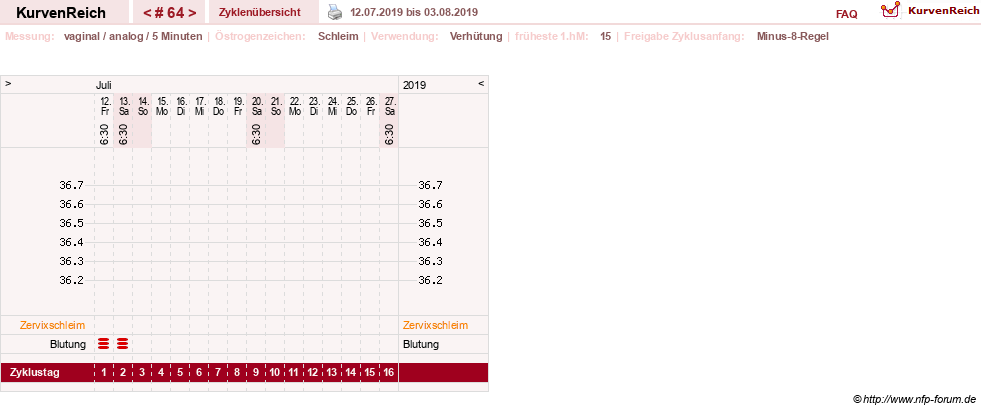Image resolution: width=981 pixels, height=411 pixels.
Task: Select the 'Minus-8-Regel' value
Action: [793, 36]
